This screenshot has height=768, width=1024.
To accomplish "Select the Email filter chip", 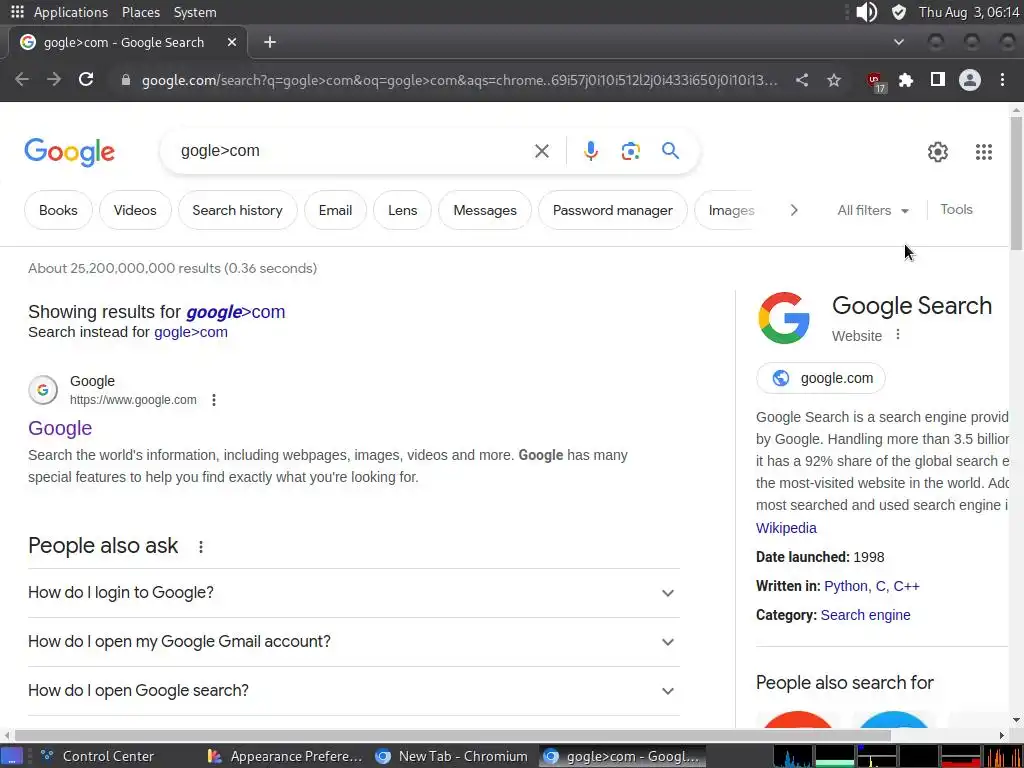I will tap(335, 210).
